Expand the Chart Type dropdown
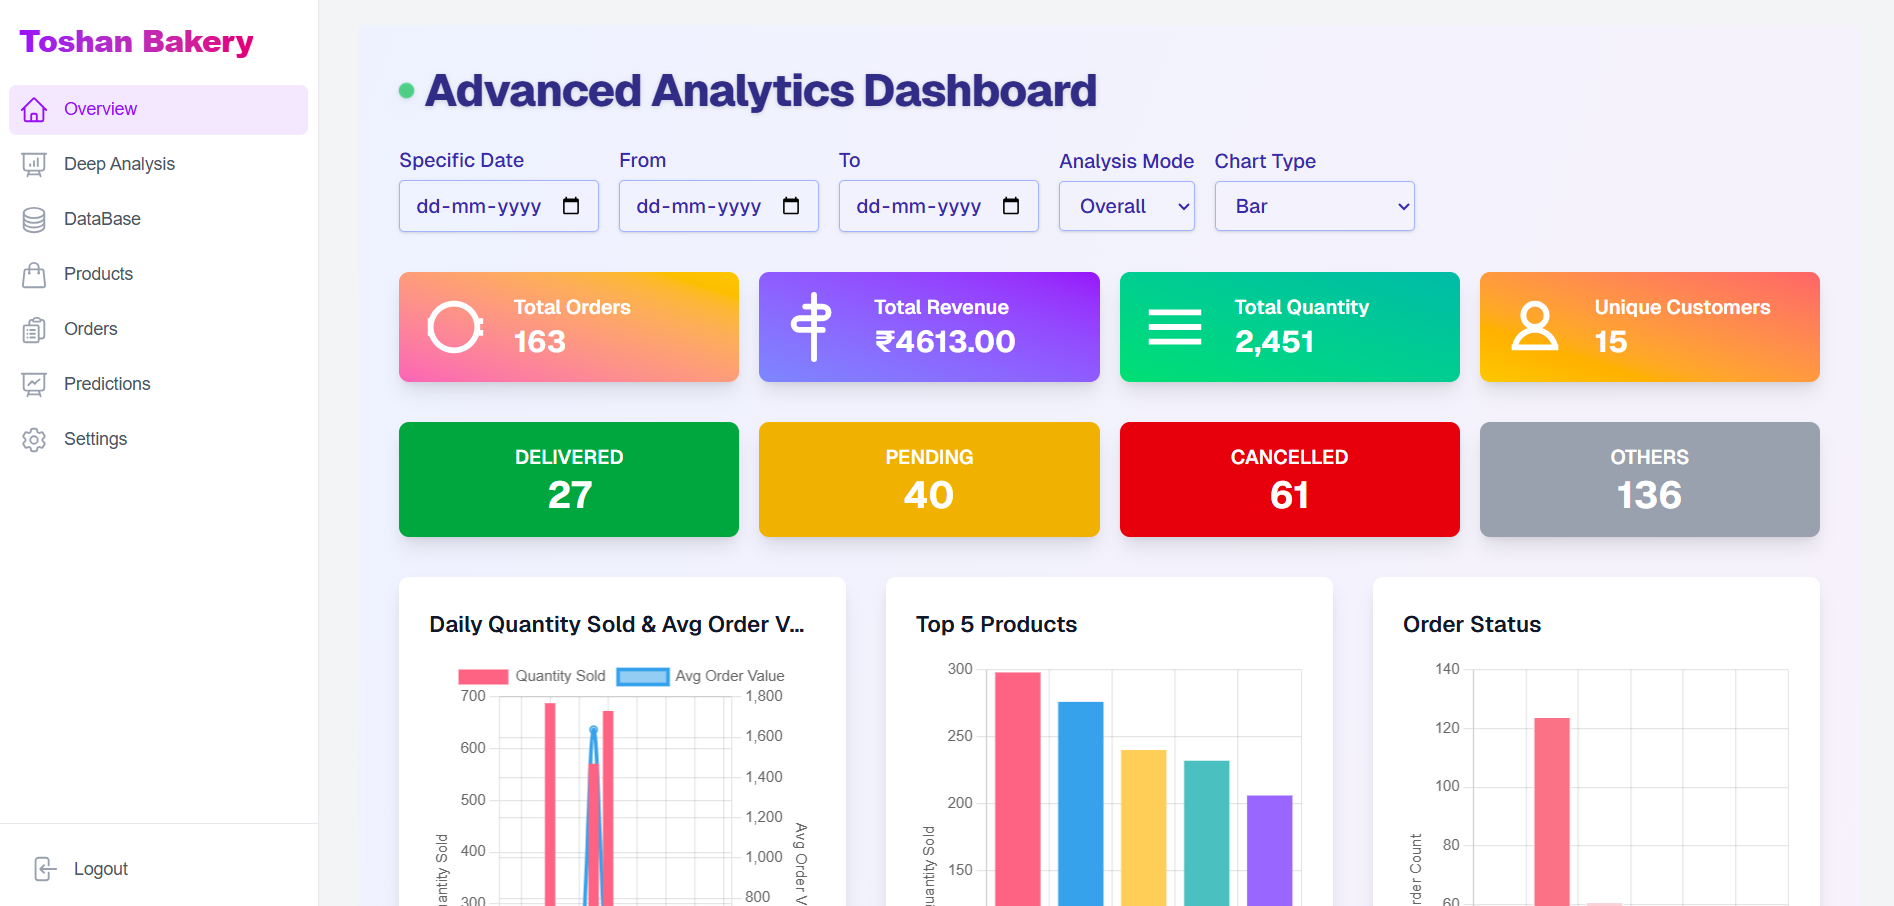The image size is (1894, 906). pos(1315,206)
